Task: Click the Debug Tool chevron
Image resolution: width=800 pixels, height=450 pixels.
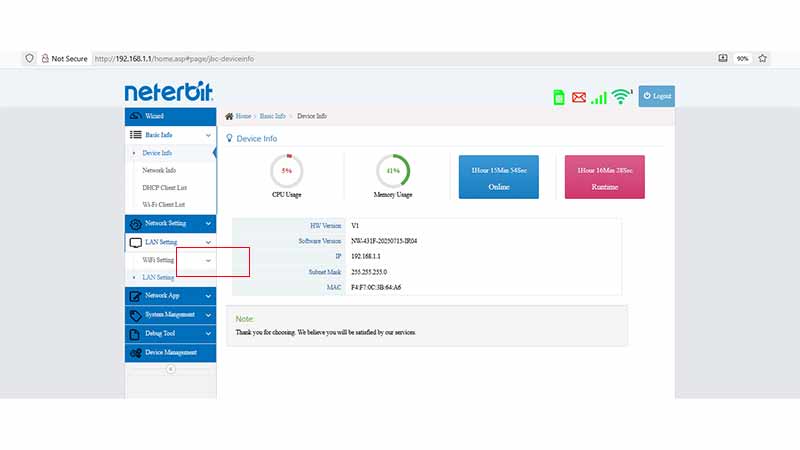Action: click(x=208, y=334)
